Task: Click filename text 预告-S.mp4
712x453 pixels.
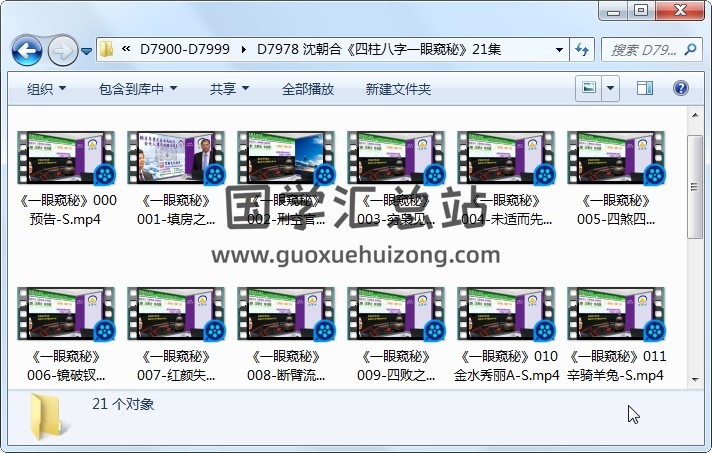Action: pos(65,220)
